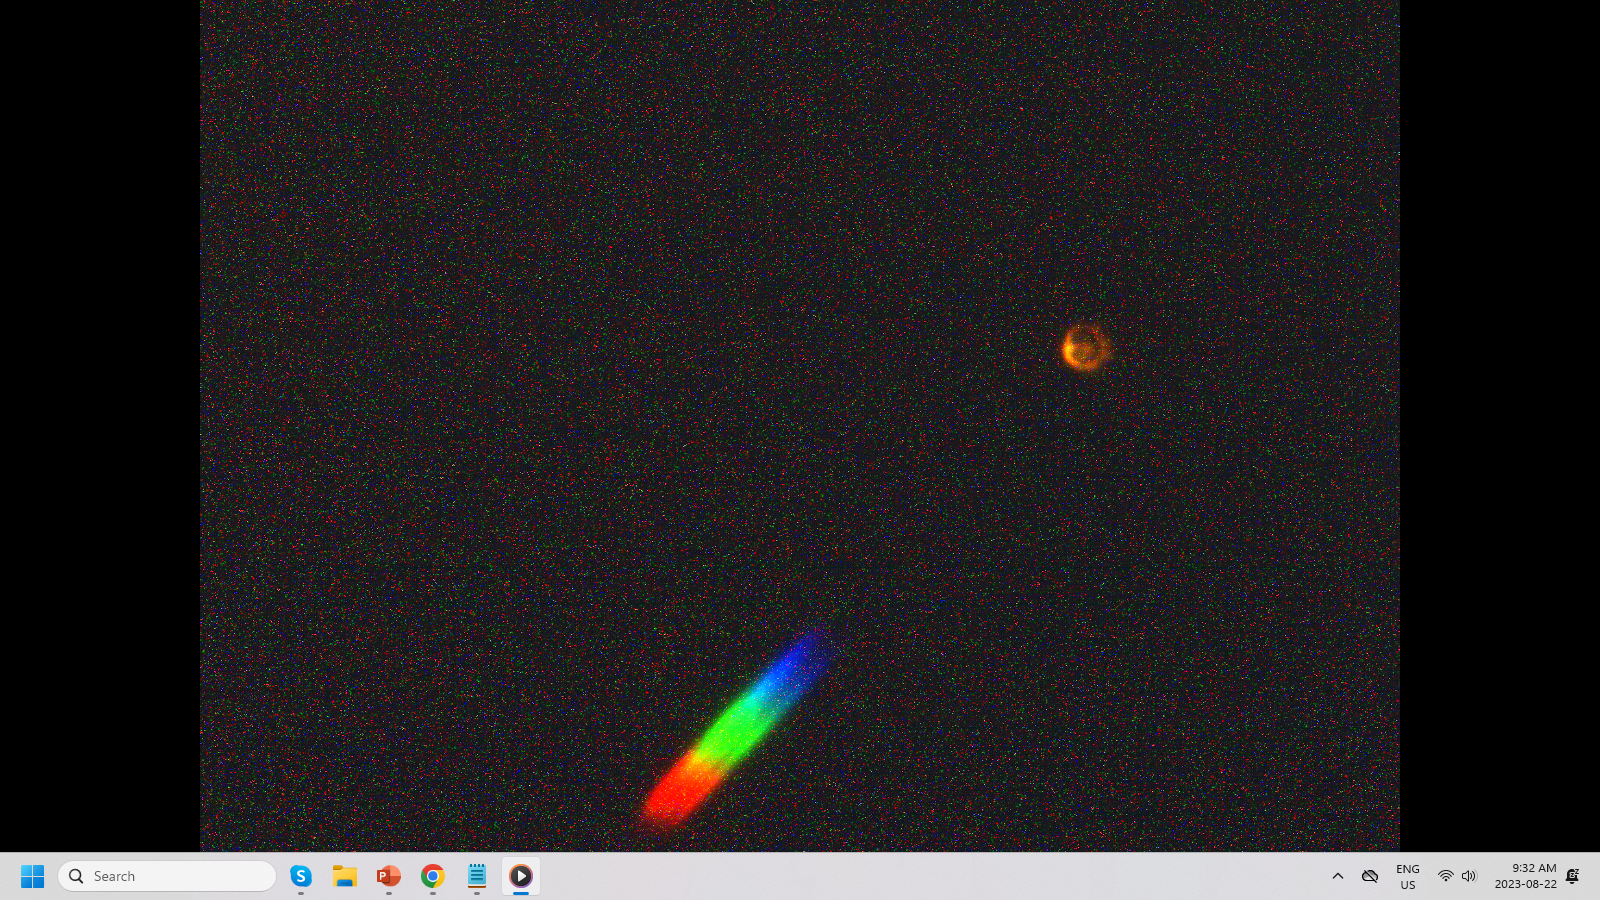Open the ENG US language switcher
Screen dimensions: 1600x900
[x=1408, y=876]
